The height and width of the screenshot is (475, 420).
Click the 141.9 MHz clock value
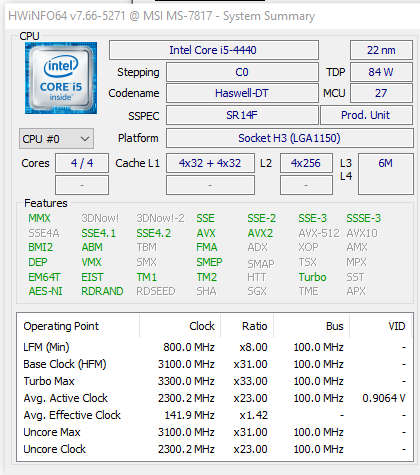(x=189, y=415)
